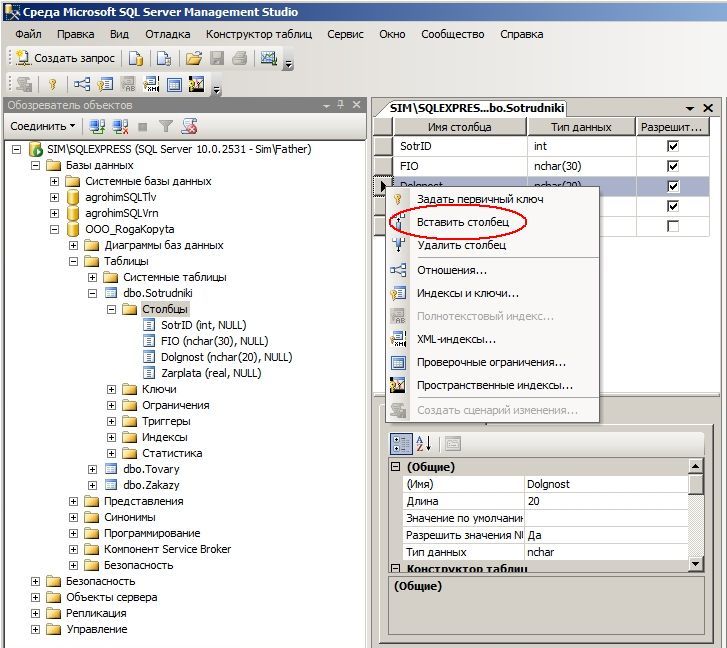The height and width of the screenshot is (648, 727).
Task: Click the property pages icon in properties
Action: [453, 444]
